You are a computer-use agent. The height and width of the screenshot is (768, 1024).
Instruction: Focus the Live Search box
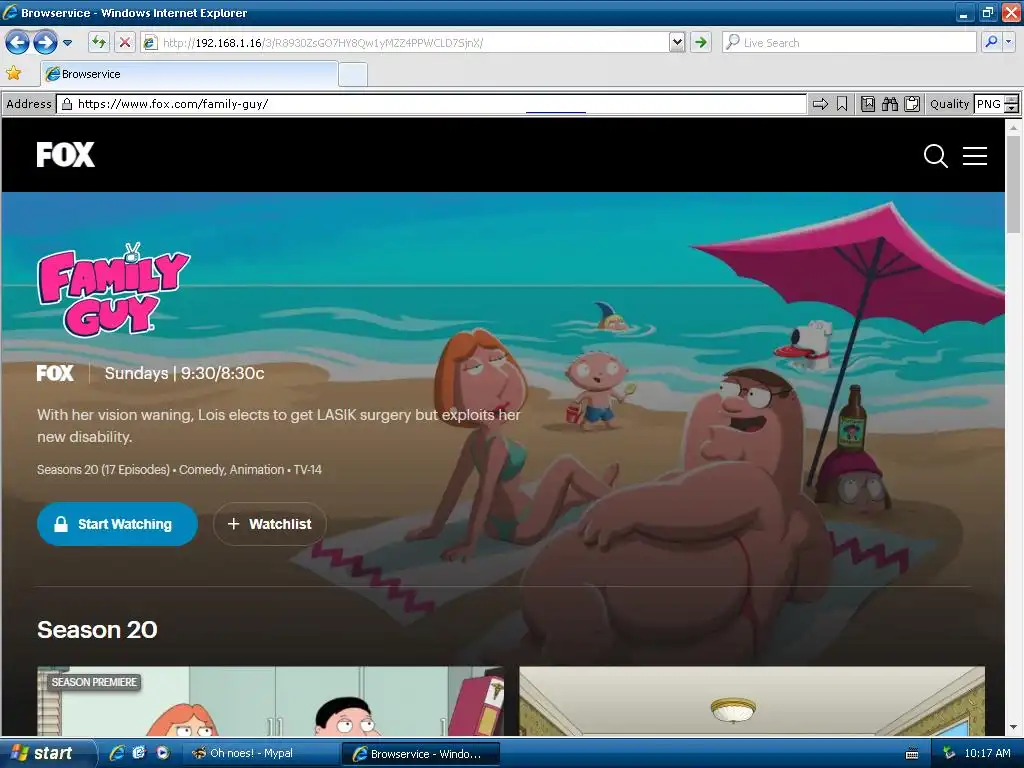[x=849, y=43]
